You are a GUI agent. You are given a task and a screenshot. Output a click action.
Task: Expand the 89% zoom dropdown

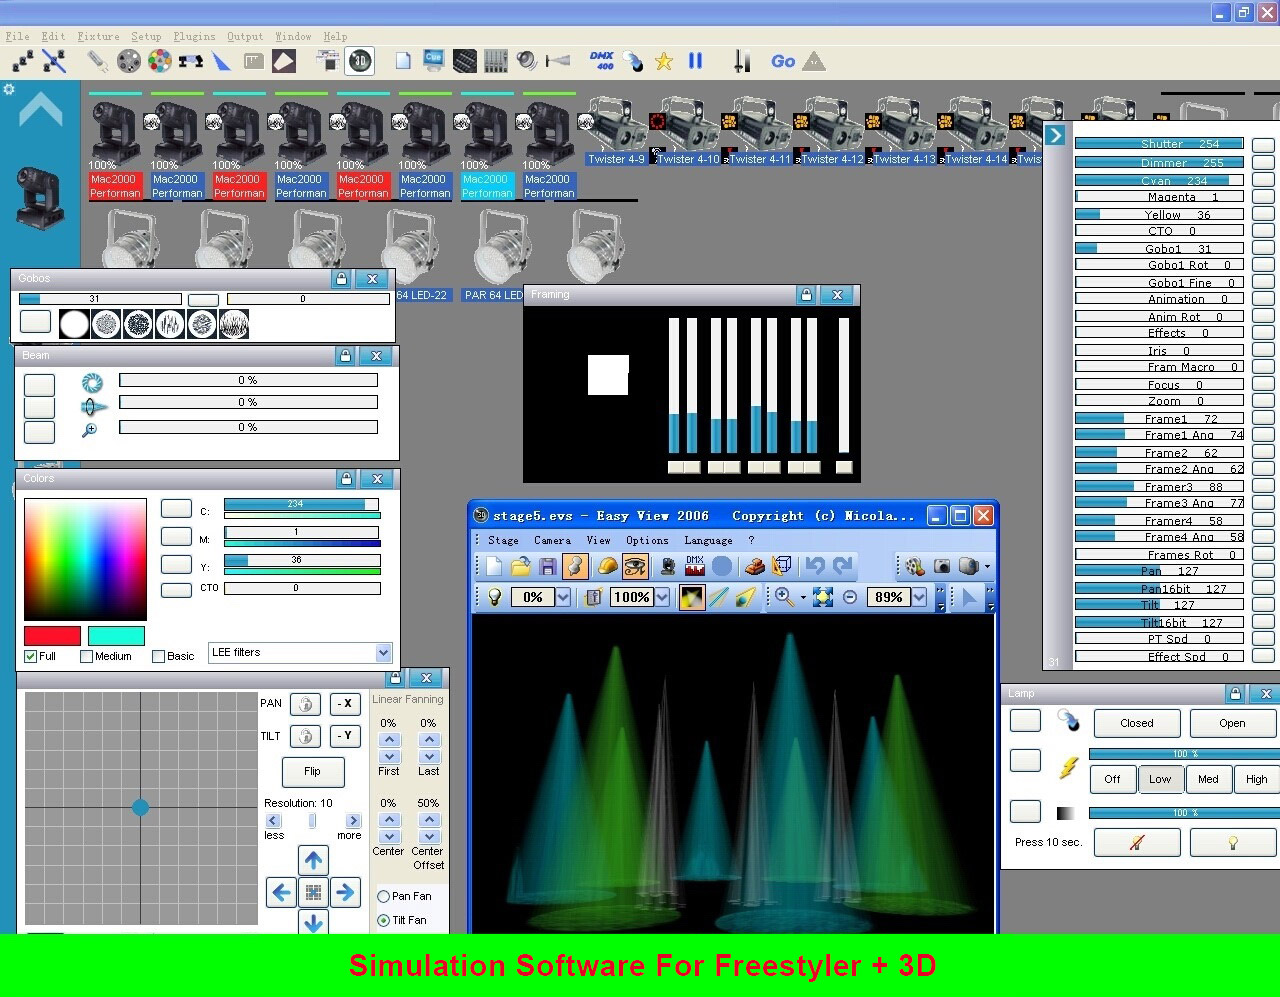point(919,598)
